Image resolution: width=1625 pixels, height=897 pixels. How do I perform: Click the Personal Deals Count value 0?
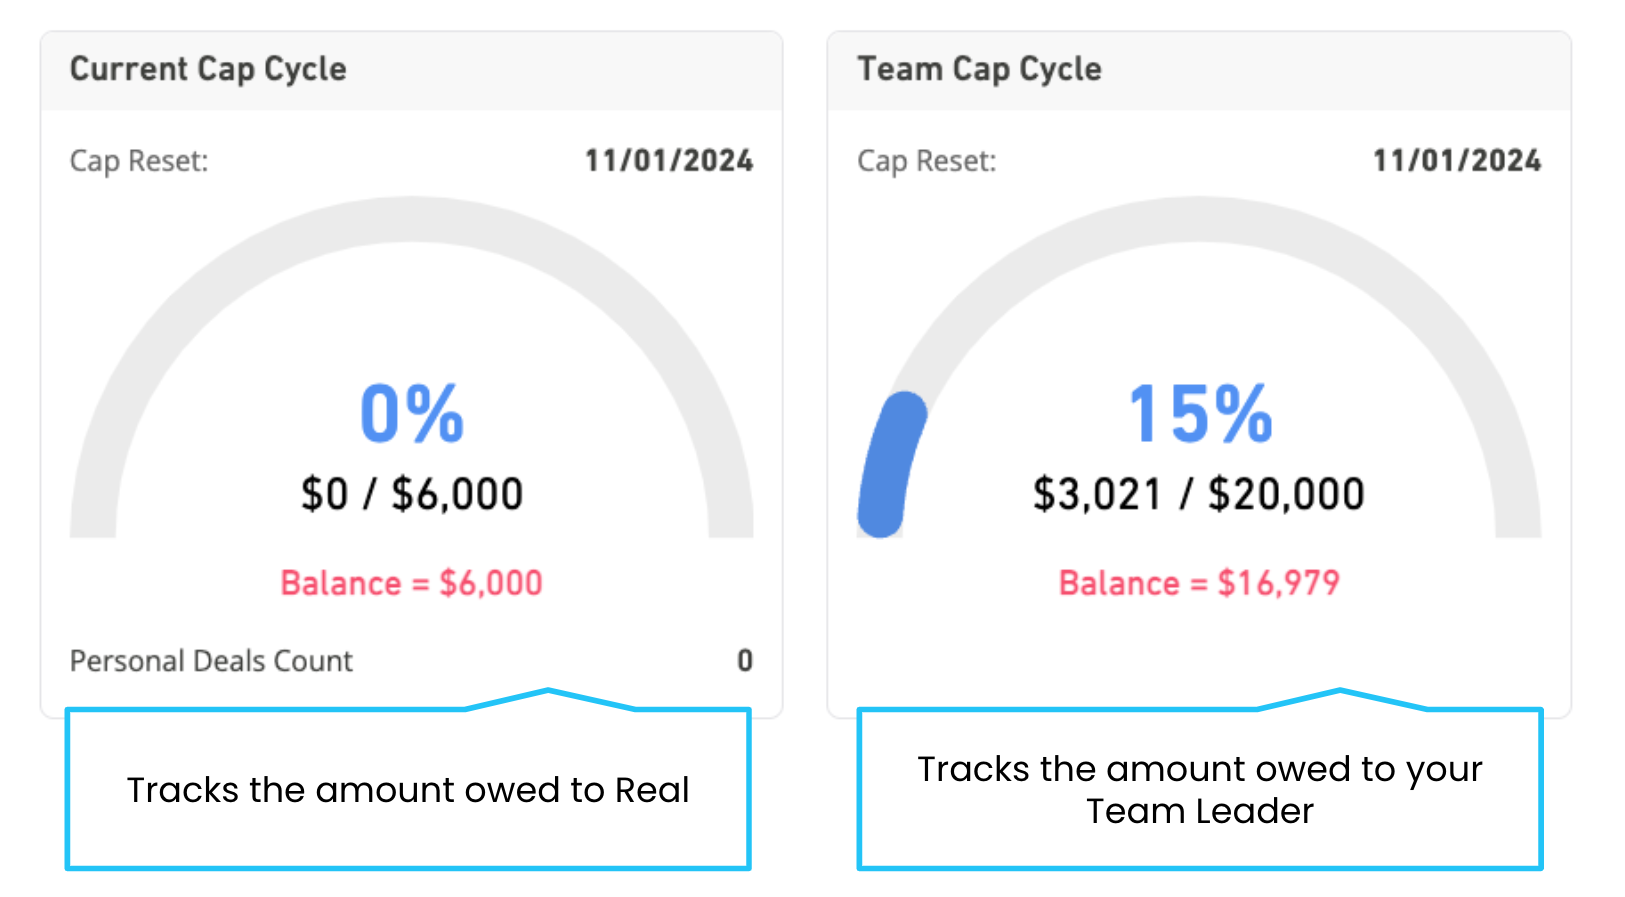coord(745,661)
